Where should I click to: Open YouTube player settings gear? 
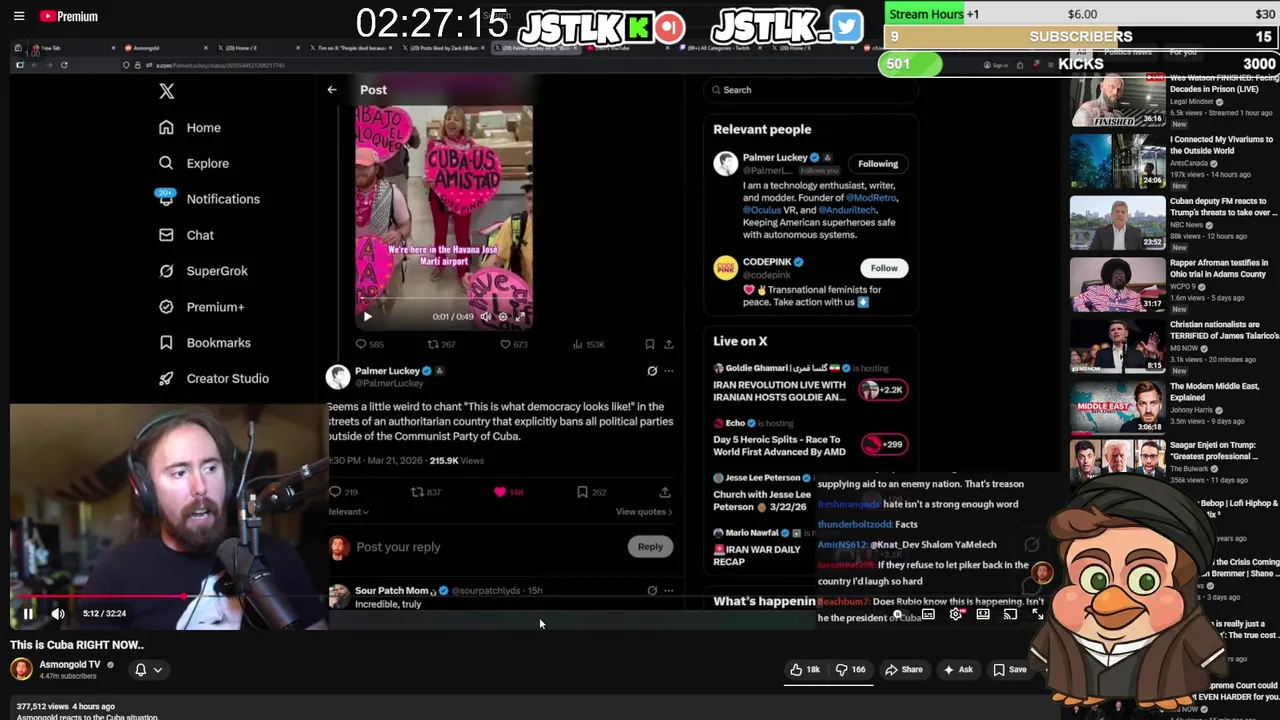pos(956,614)
